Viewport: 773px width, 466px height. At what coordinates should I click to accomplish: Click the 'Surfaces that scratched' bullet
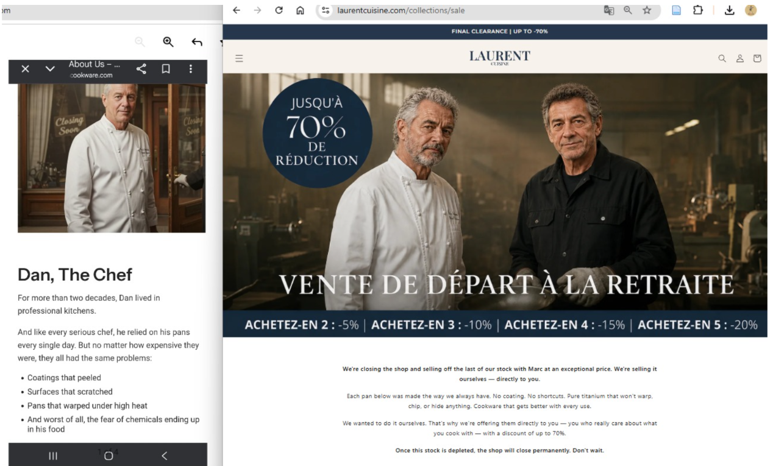click(x=70, y=392)
